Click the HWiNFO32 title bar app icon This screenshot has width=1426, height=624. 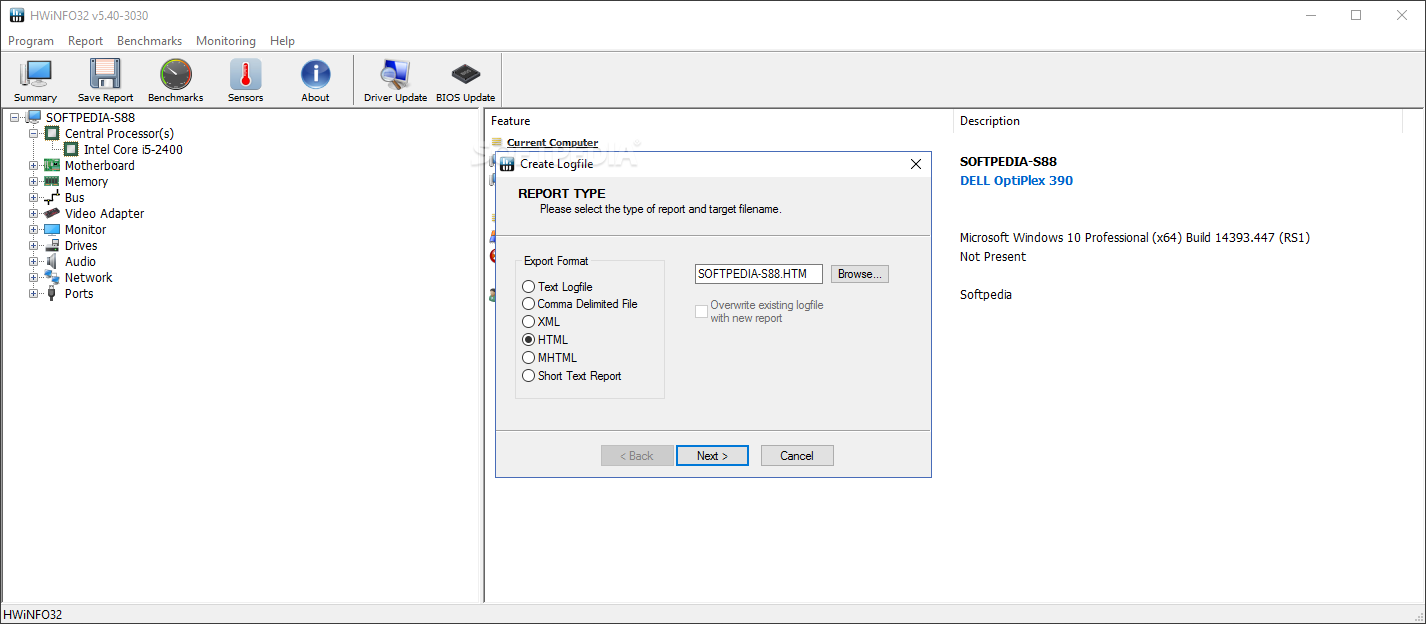pos(16,15)
